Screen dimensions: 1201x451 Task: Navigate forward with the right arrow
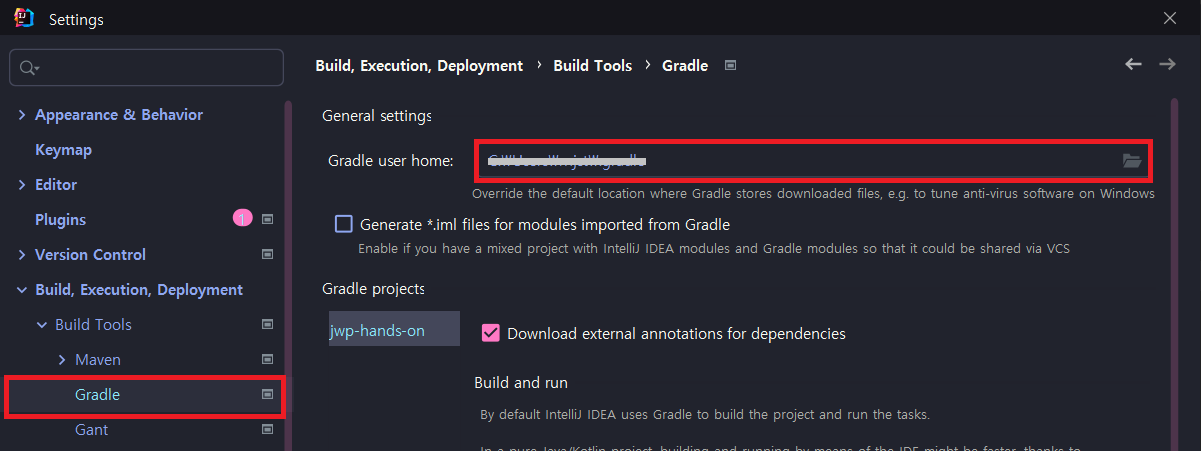tap(1167, 64)
